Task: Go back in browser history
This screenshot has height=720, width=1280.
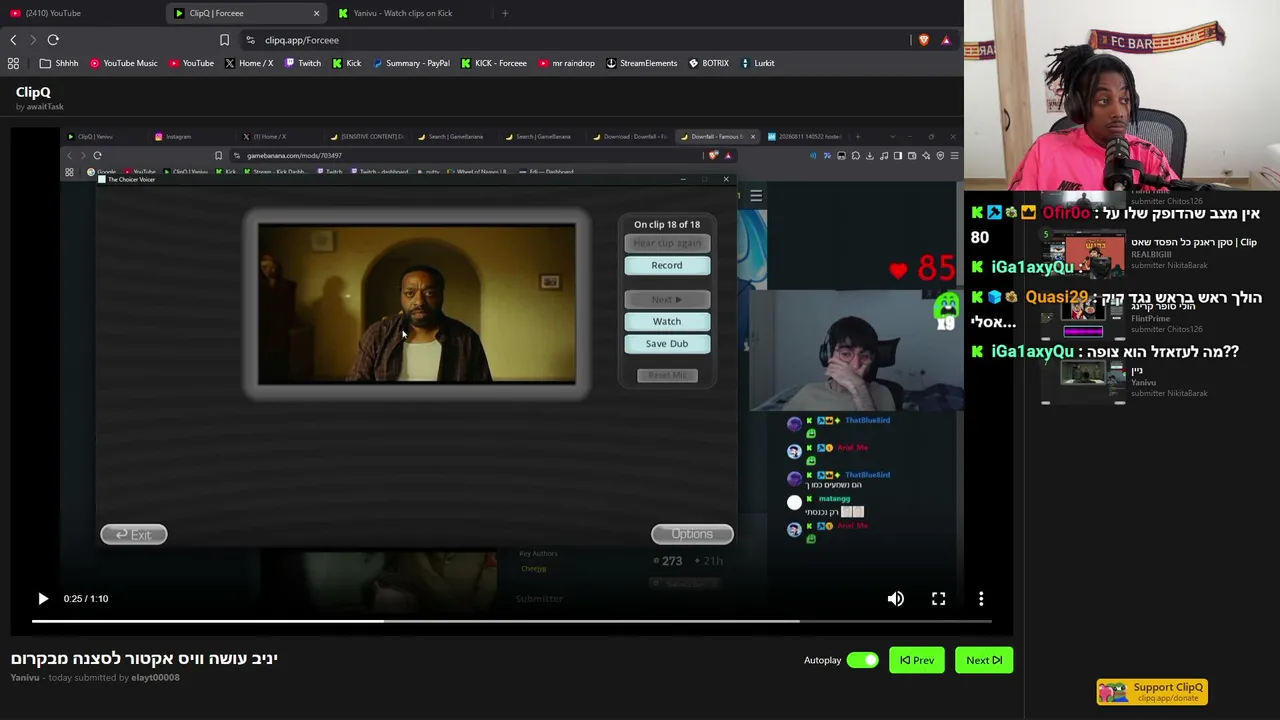Action: [x=13, y=40]
